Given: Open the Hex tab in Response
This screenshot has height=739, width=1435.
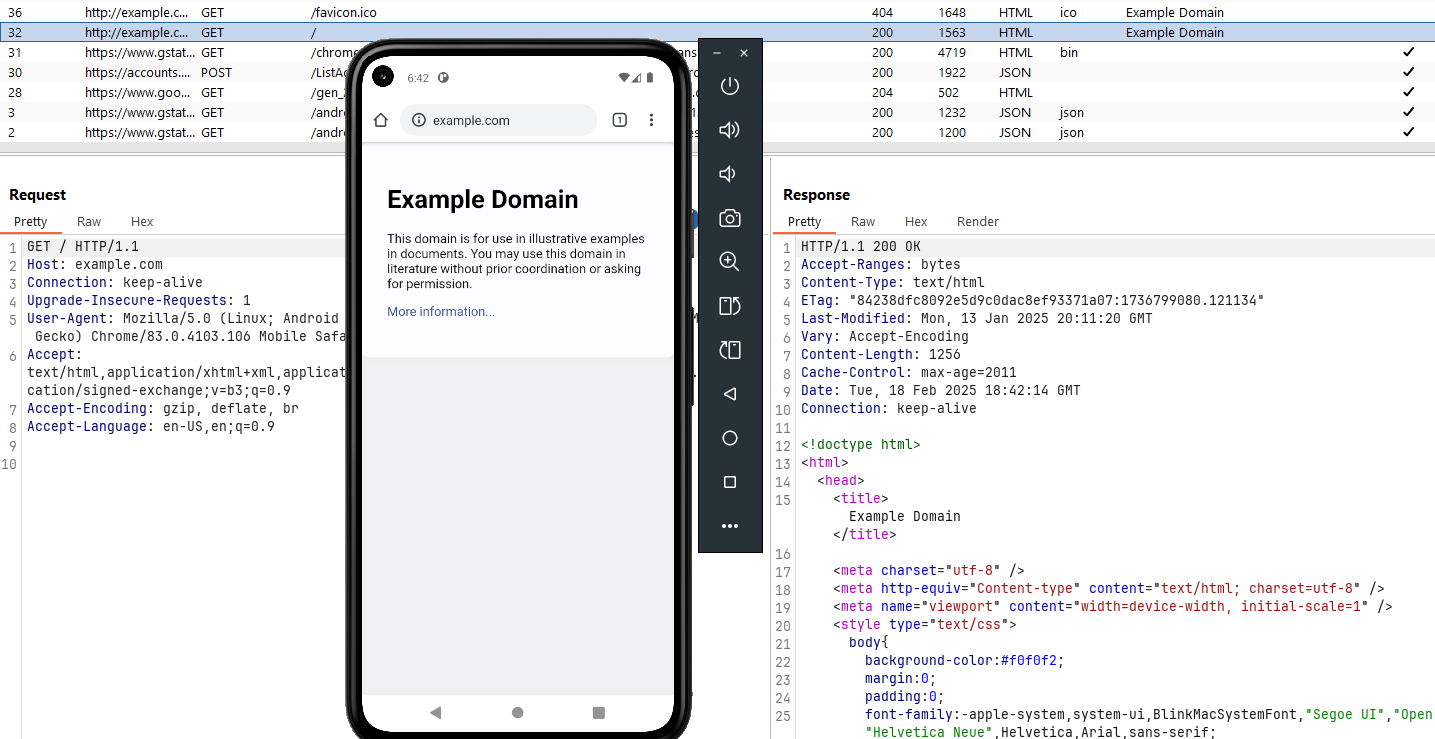Looking at the screenshot, I should tap(916, 222).
